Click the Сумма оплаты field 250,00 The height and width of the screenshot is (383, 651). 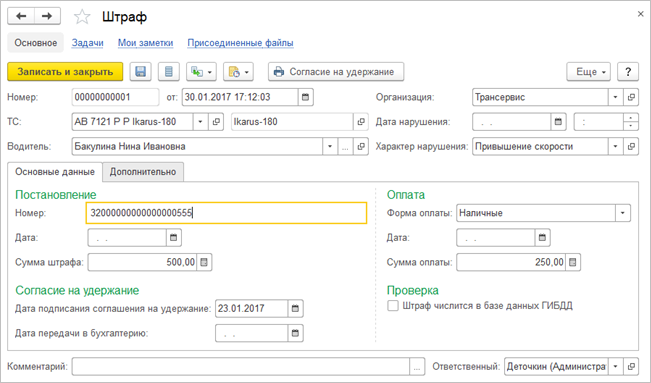511,262
